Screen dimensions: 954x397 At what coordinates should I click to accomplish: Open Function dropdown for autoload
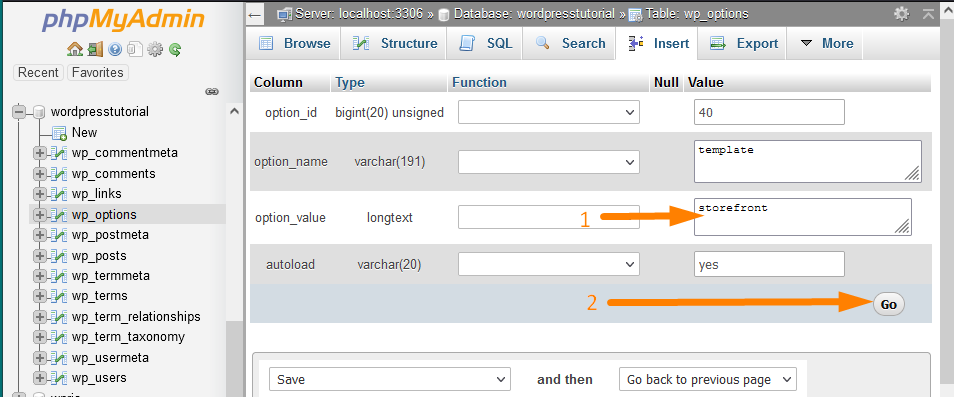[x=549, y=264]
